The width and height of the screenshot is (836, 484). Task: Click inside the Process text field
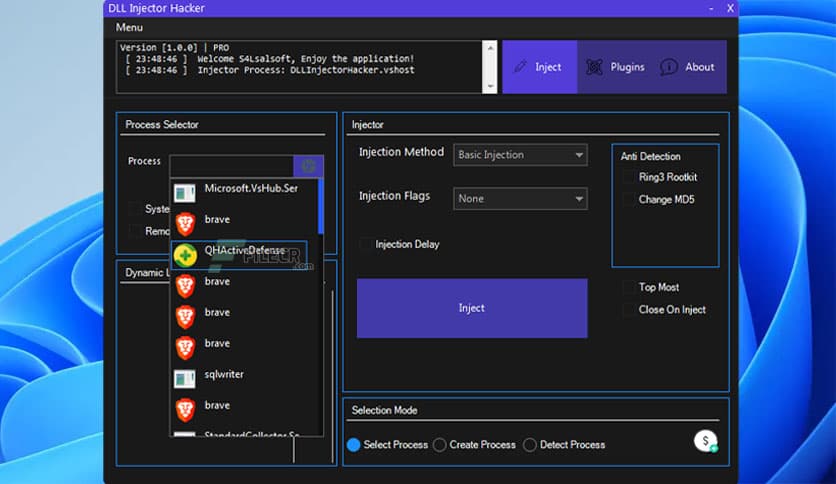coord(231,166)
